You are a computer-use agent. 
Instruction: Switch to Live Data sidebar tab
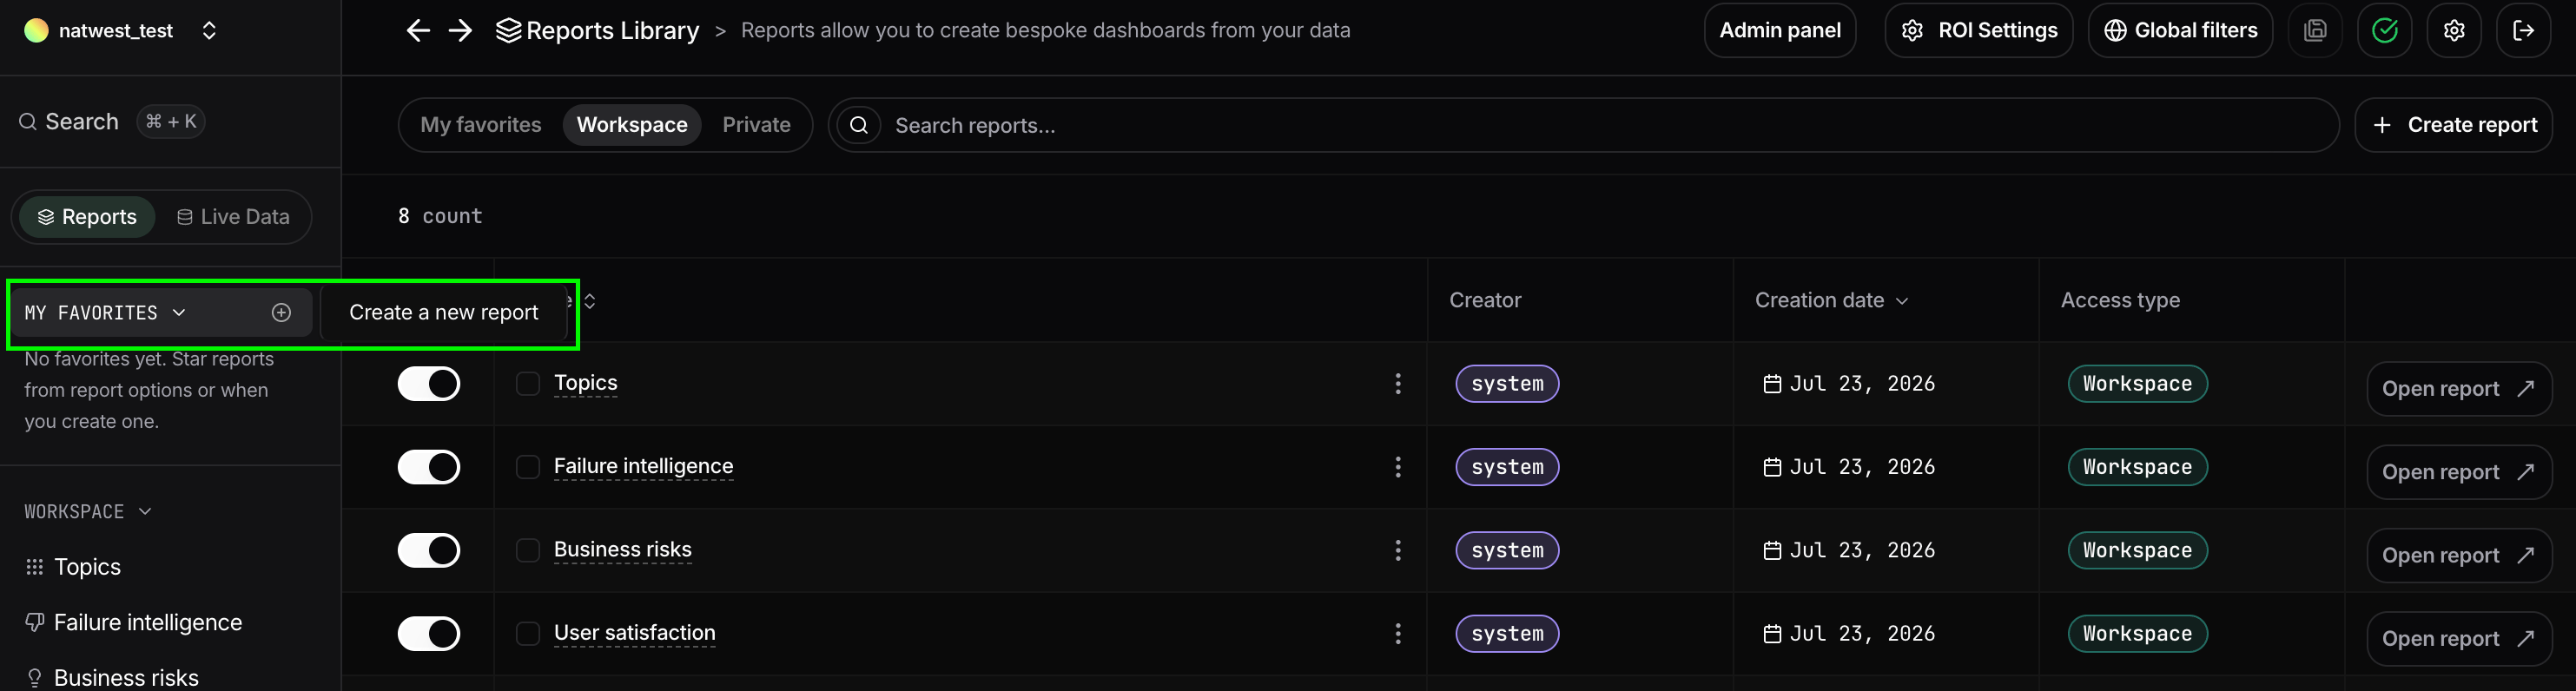pos(233,217)
